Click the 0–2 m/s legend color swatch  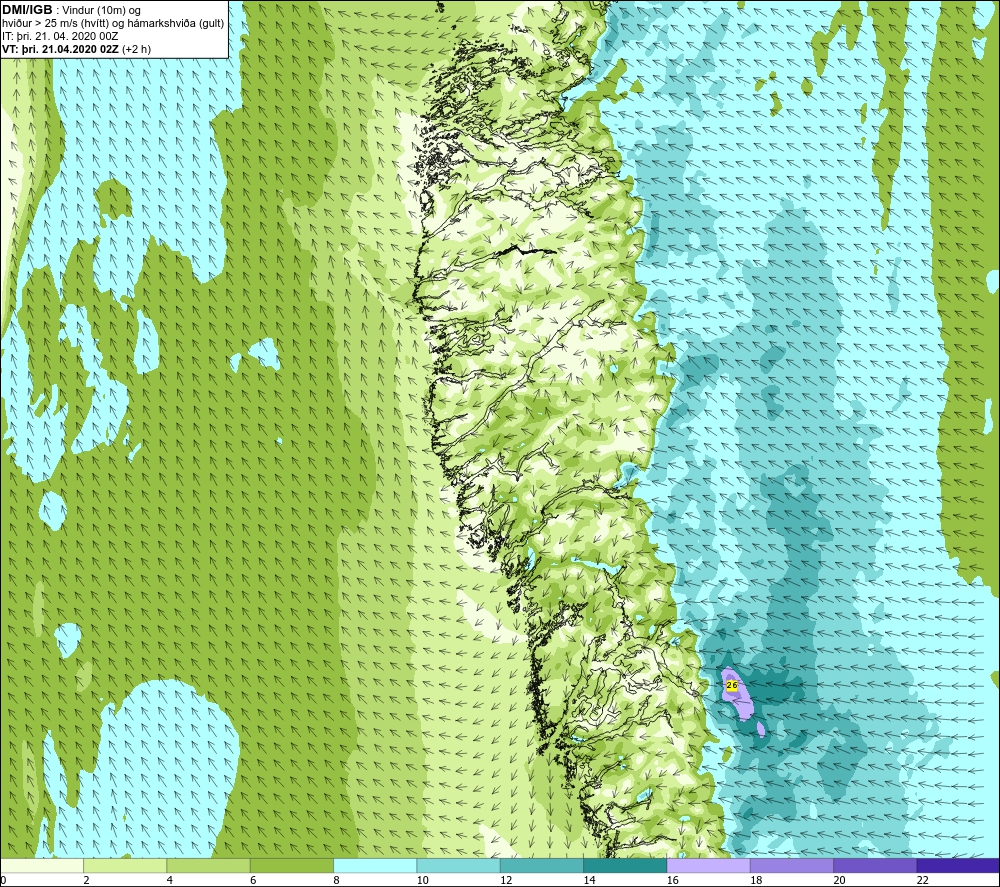42,865
